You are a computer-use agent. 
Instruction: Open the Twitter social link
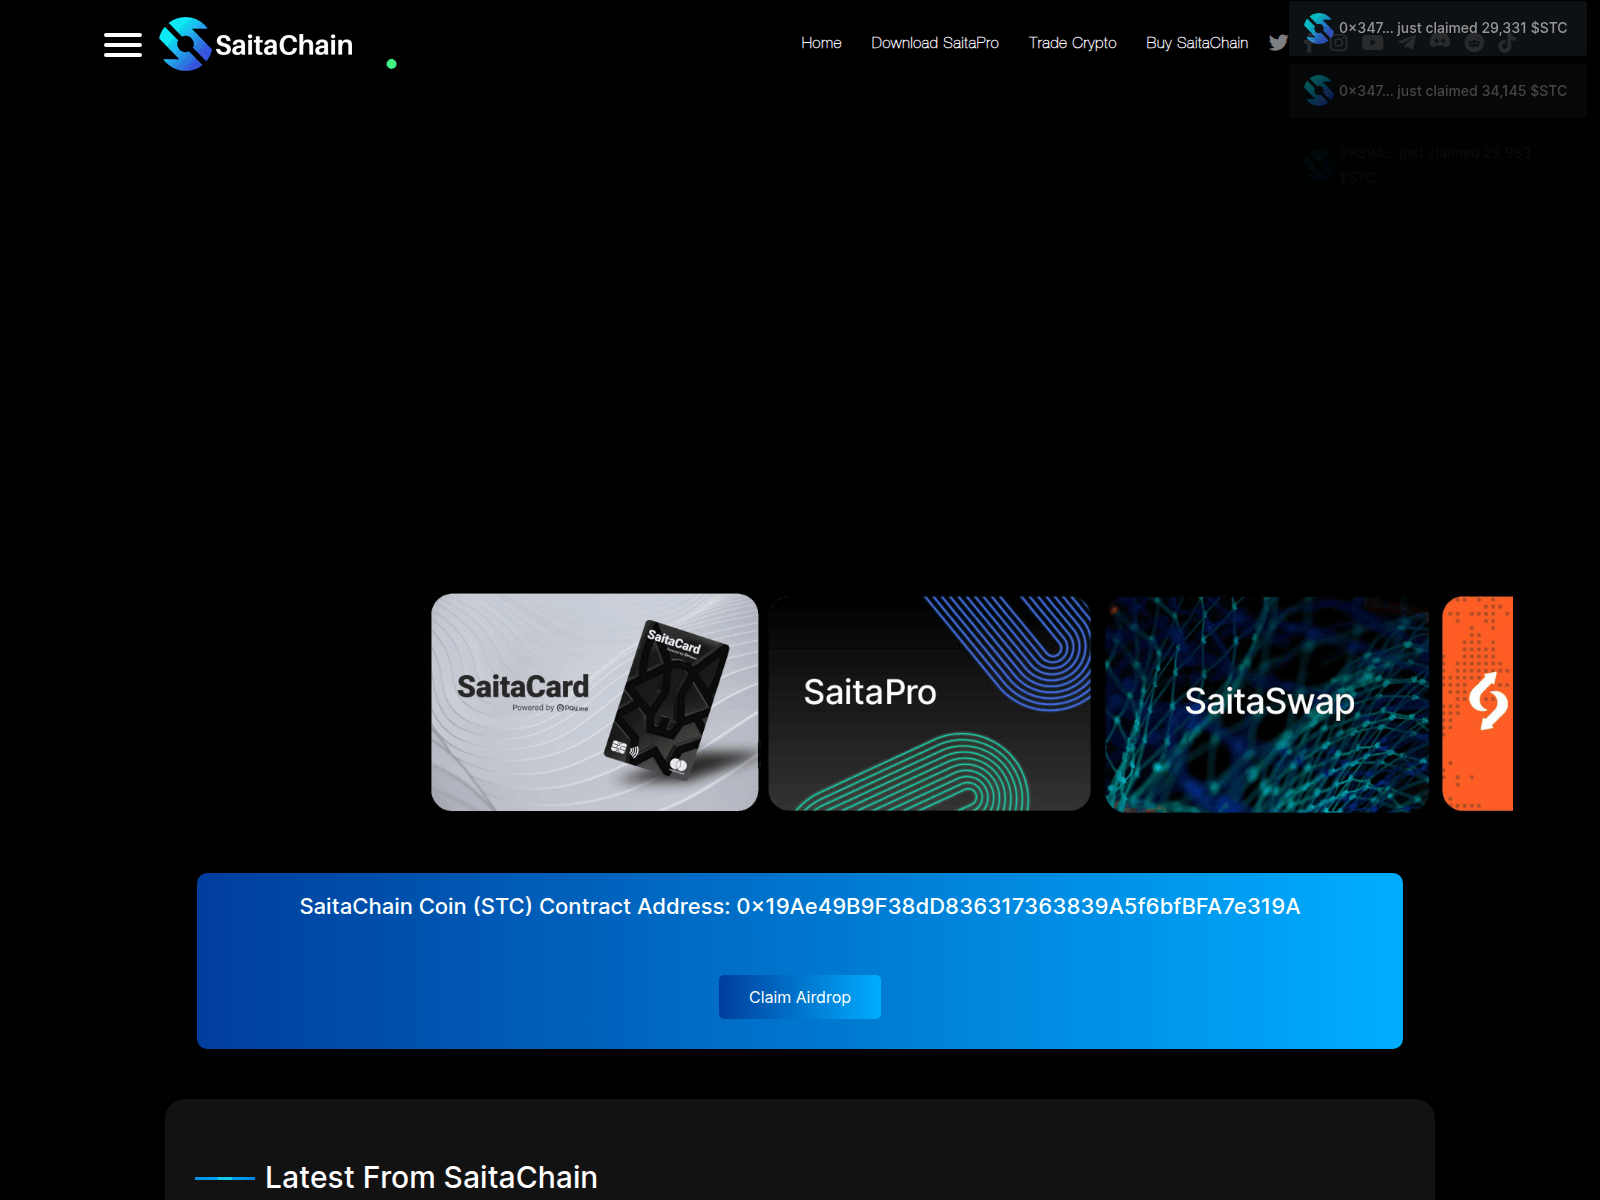tap(1278, 43)
